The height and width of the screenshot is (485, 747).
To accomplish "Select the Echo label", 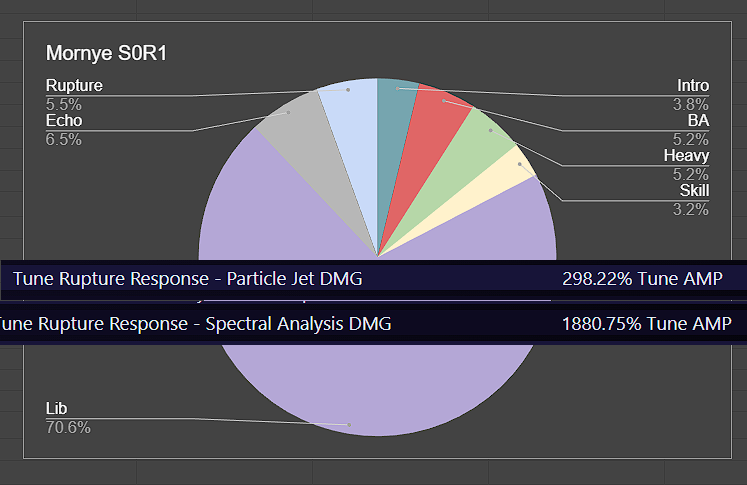I will 64,121.
